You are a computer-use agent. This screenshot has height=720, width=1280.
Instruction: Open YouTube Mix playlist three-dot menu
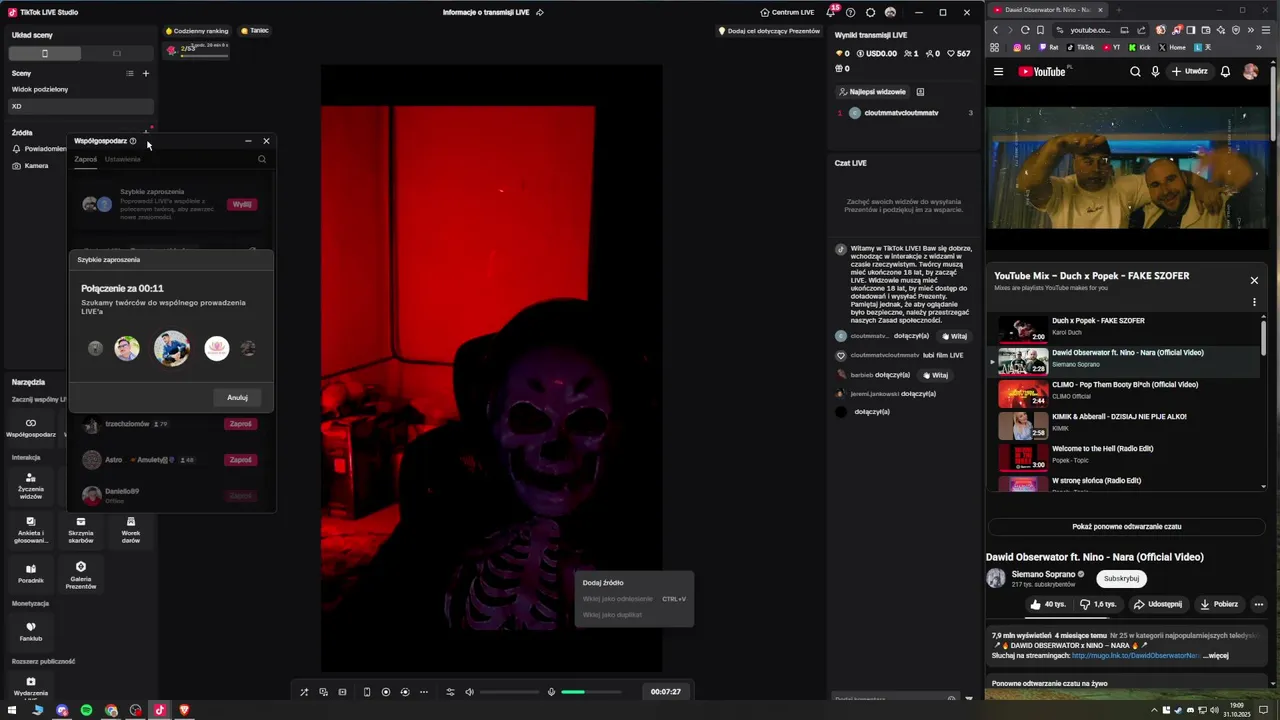pos(1254,302)
